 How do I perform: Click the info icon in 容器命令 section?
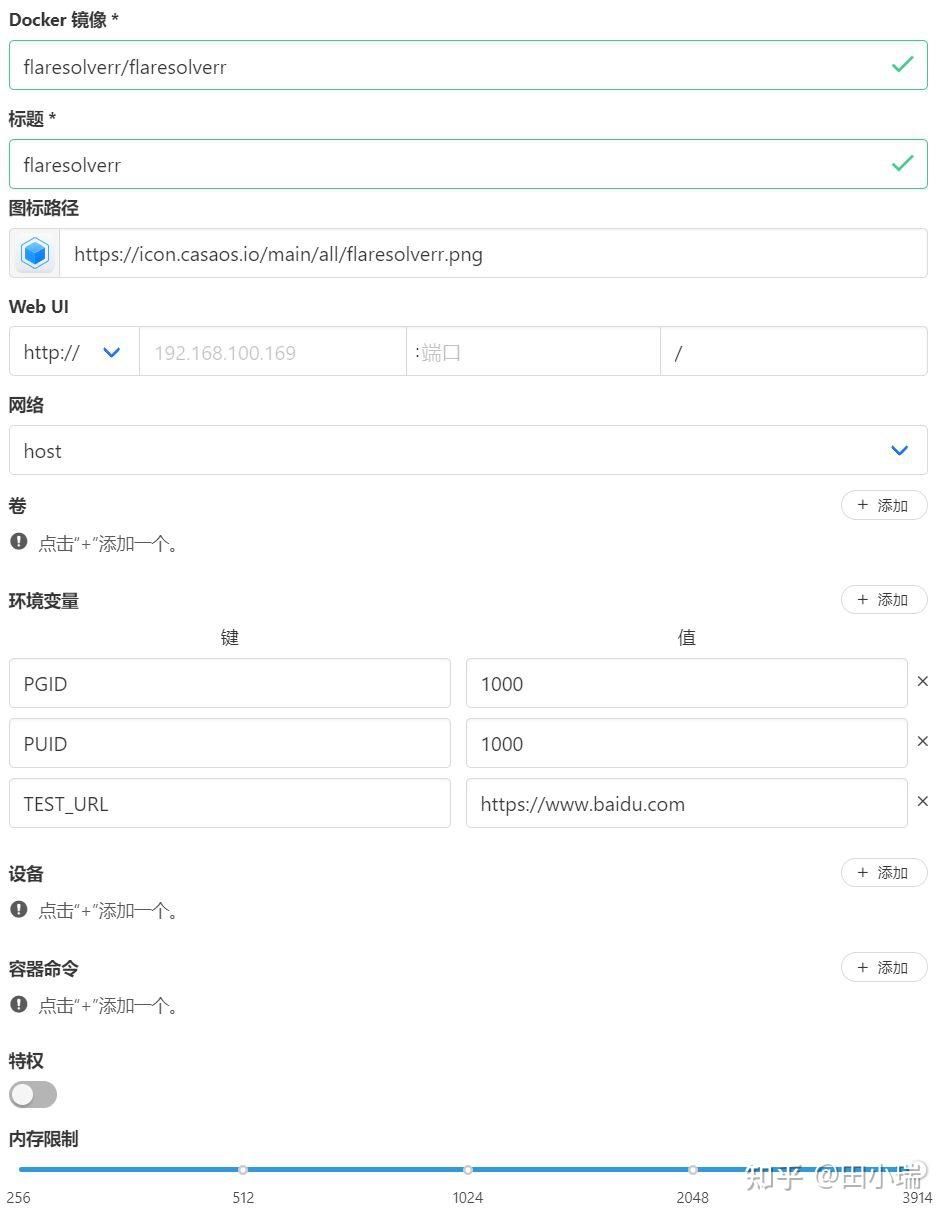click(x=18, y=1003)
